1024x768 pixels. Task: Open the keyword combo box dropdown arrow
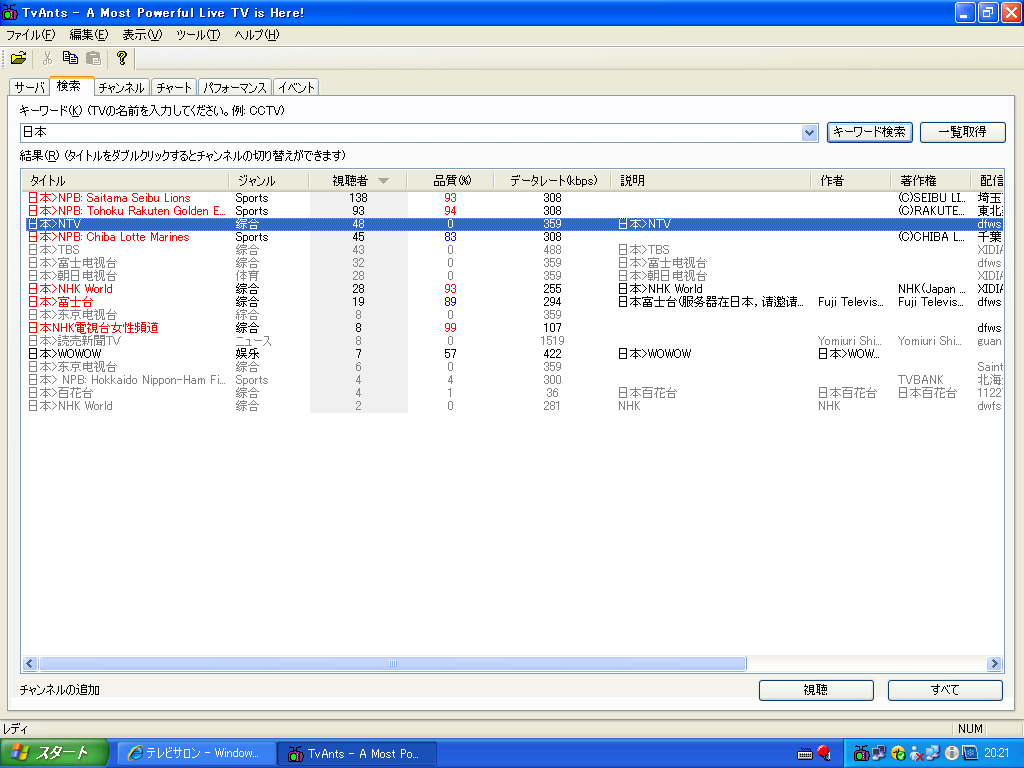[809, 133]
